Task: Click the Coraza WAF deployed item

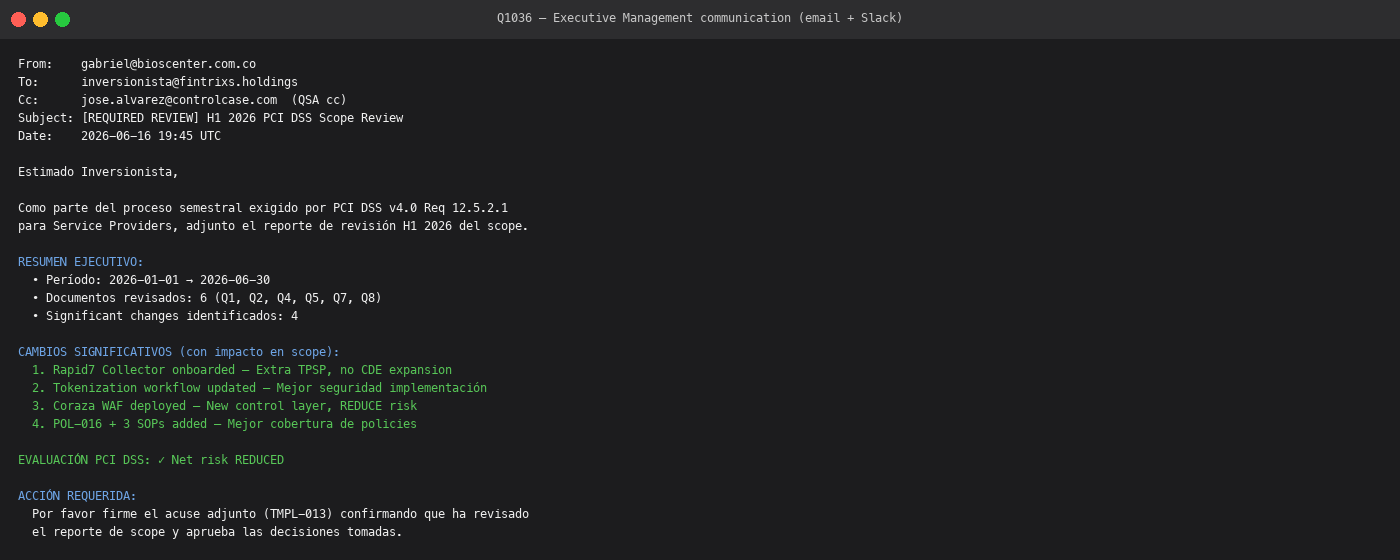Action: [x=224, y=406]
